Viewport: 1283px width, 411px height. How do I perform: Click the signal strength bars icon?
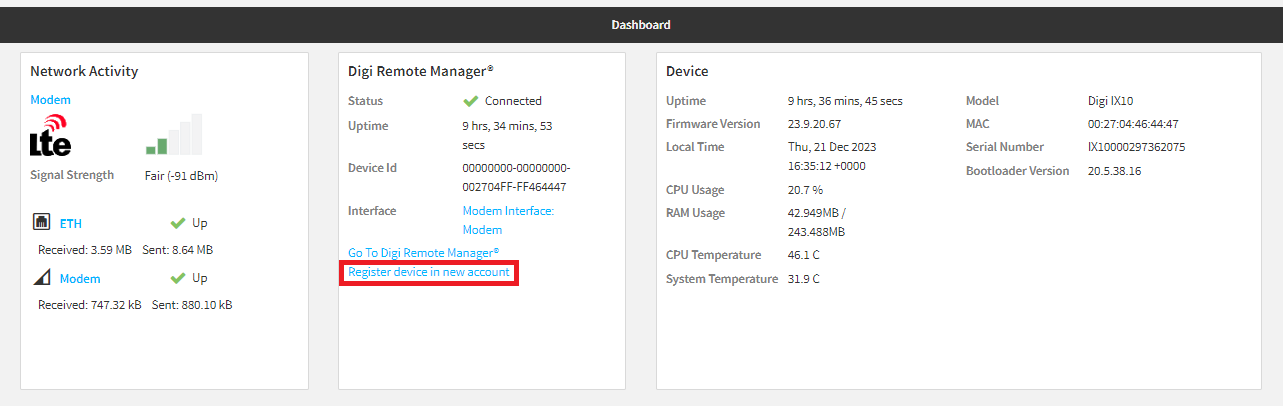coord(174,133)
